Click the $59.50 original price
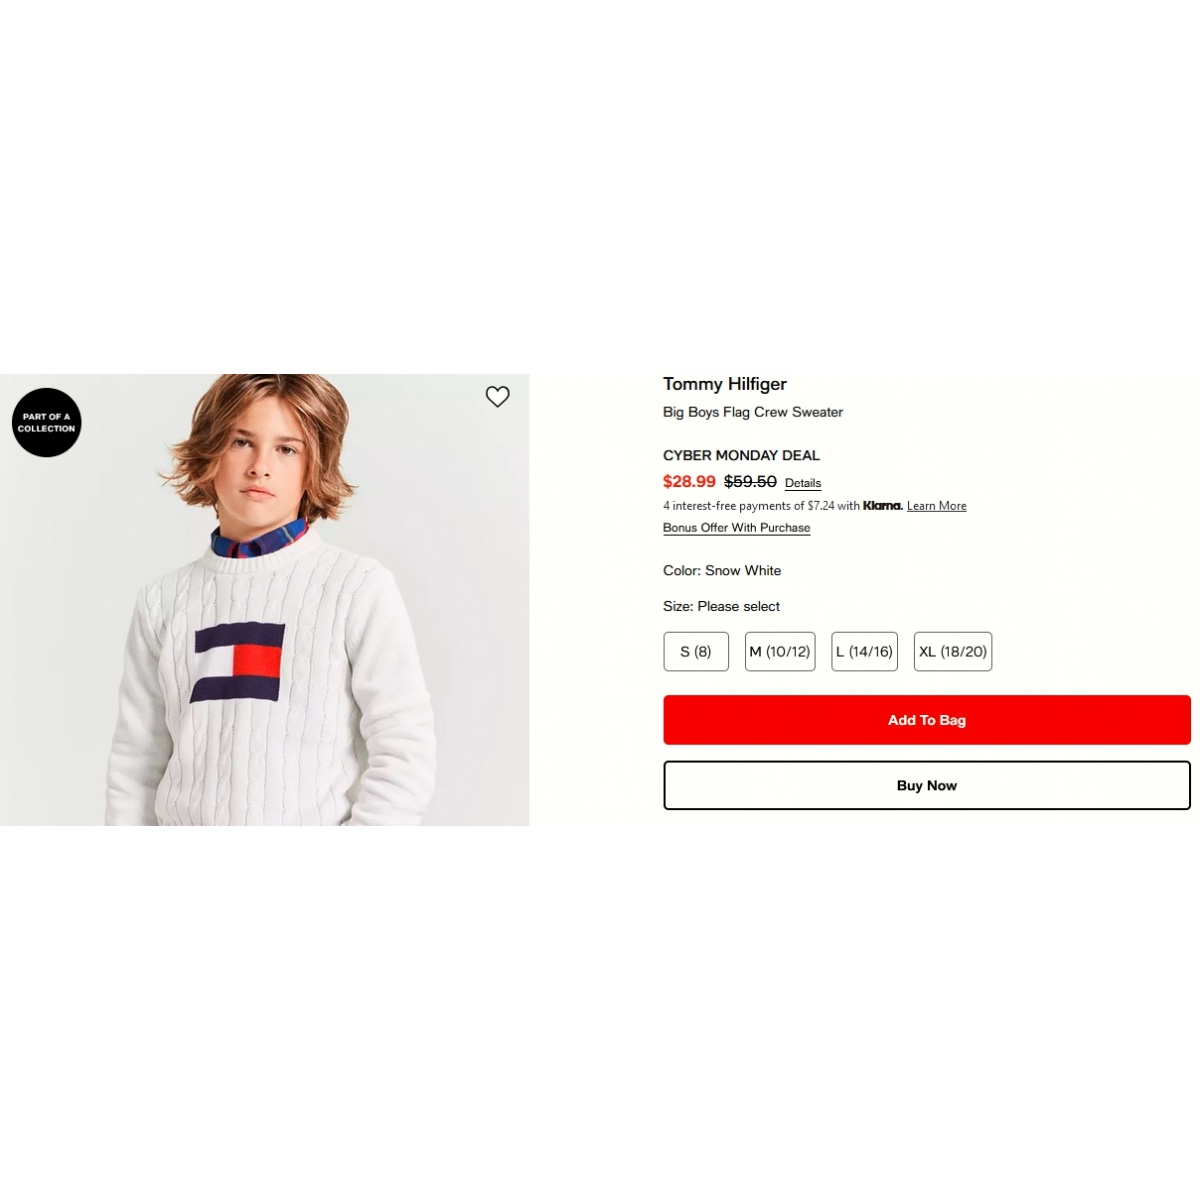 750,482
